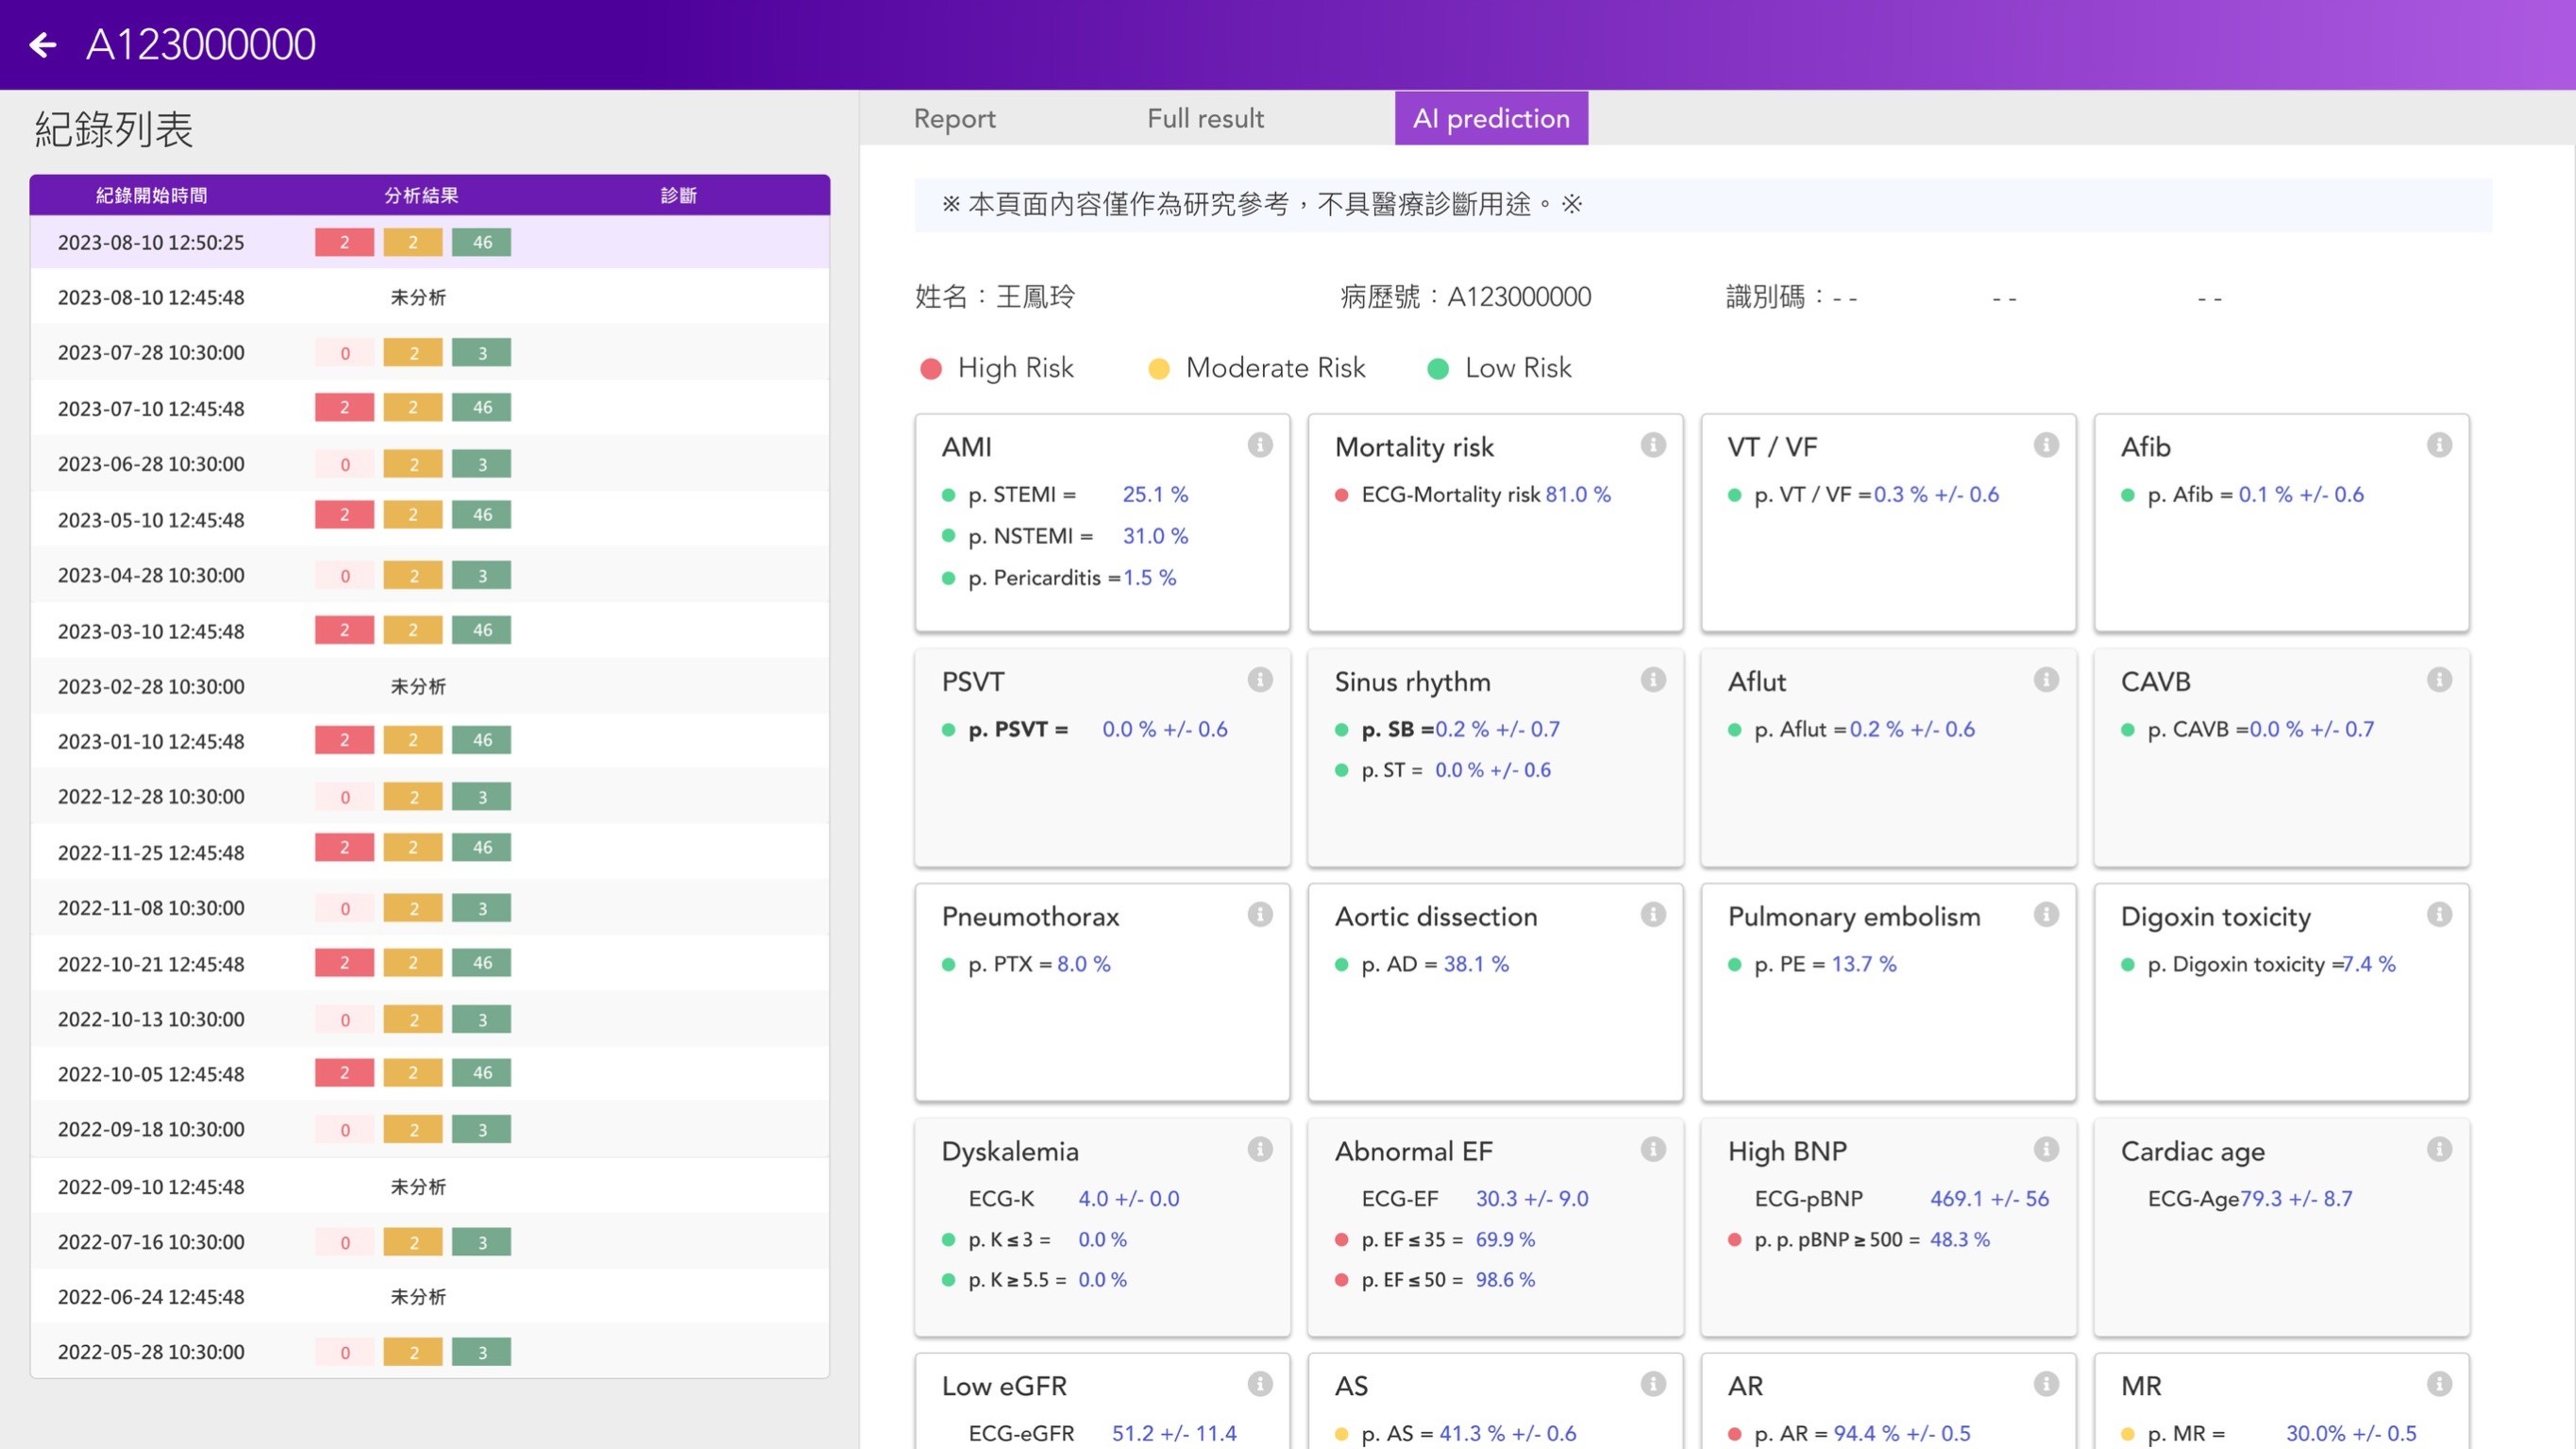The height and width of the screenshot is (1449, 2576).
Task: Open the info icon on Dyskalemia card
Action: 1260,1150
